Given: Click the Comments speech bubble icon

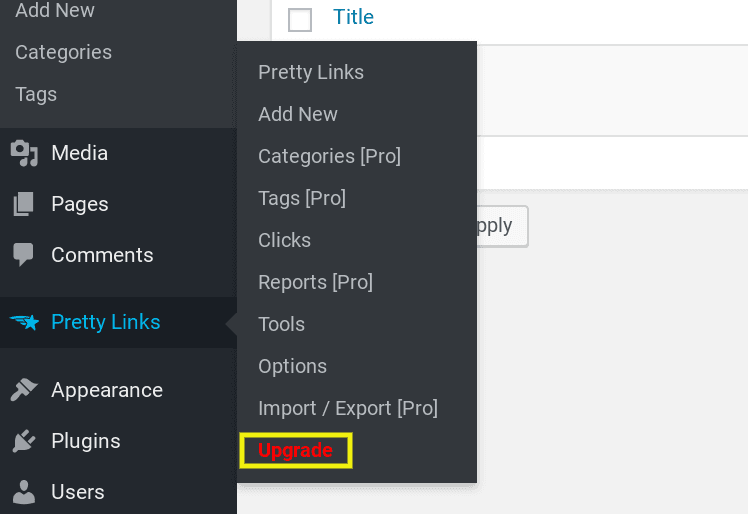Looking at the screenshot, I should [x=23, y=255].
